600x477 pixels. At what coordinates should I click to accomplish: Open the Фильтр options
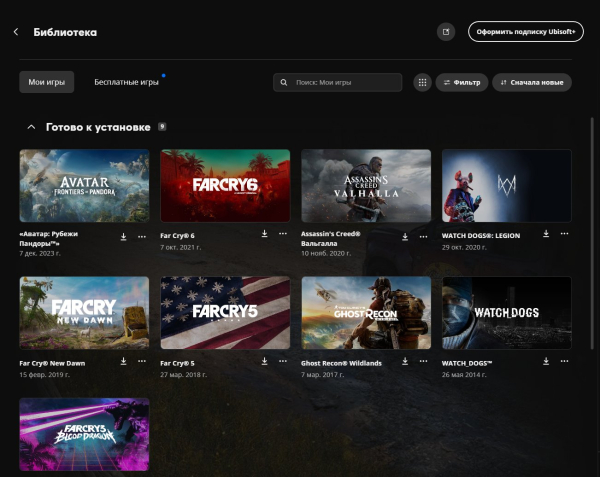coord(462,82)
